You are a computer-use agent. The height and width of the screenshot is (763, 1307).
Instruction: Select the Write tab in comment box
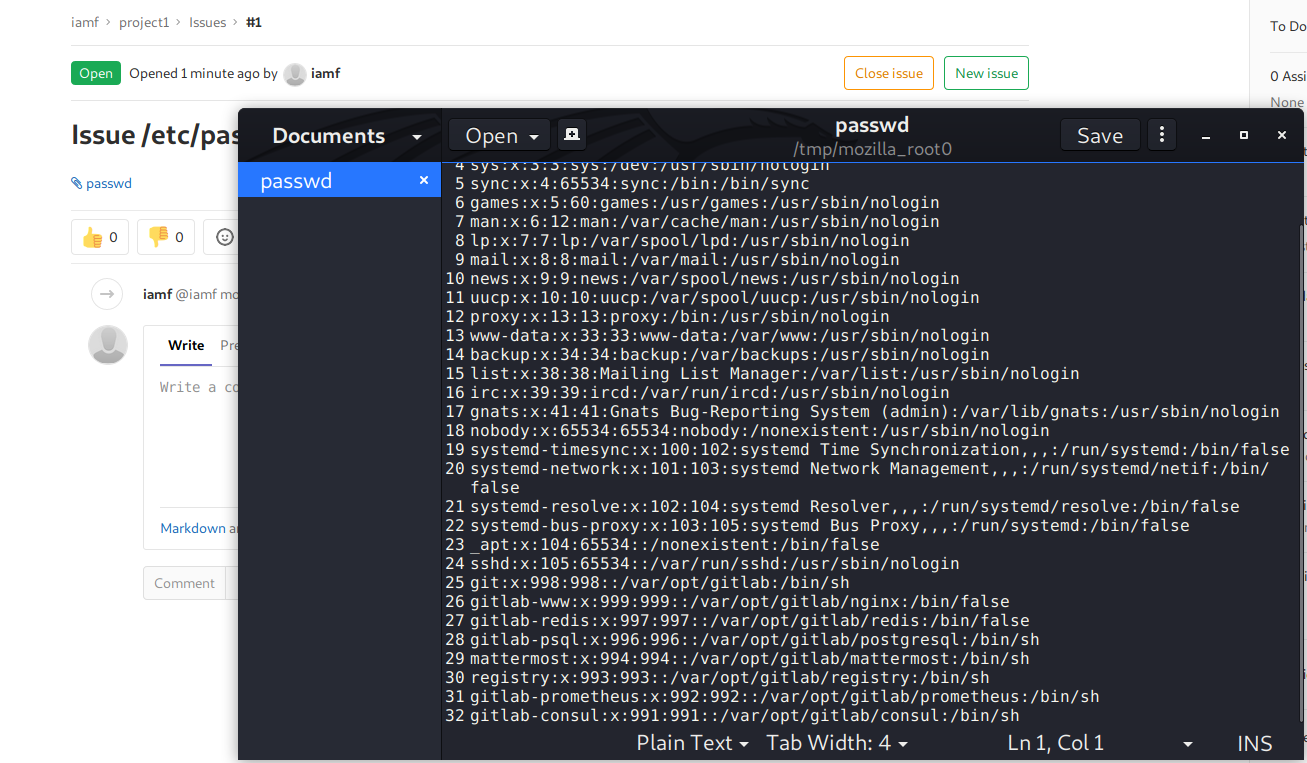(186, 345)
